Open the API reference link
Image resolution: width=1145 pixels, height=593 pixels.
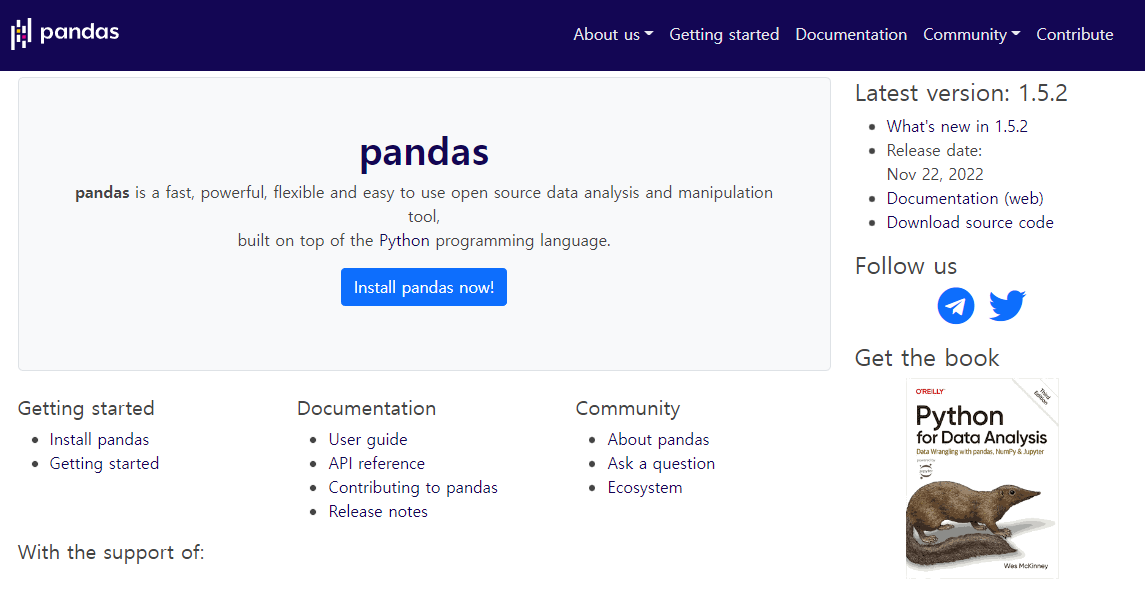coord(377,464)
